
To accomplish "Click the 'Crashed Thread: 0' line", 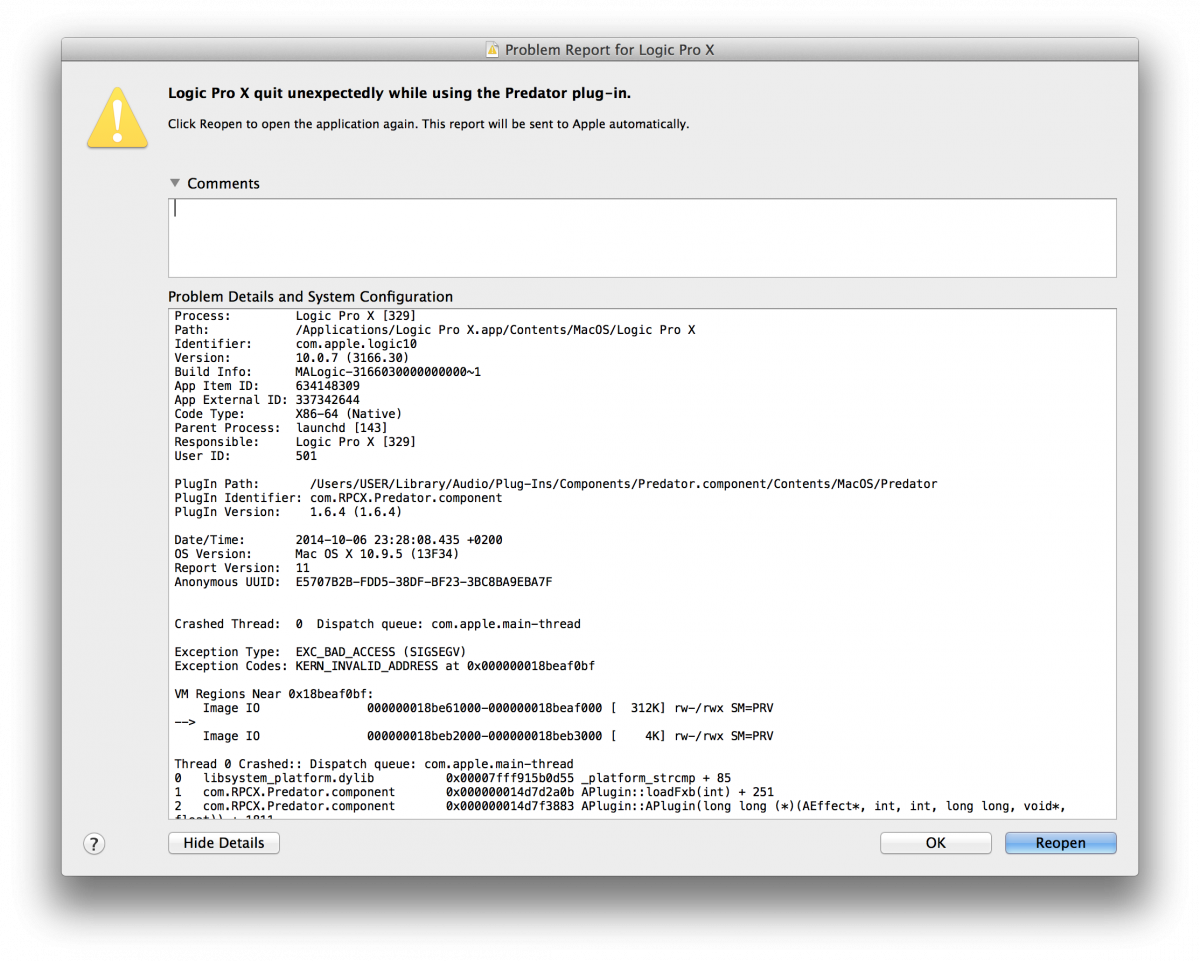I will click(x=377, y=624).
